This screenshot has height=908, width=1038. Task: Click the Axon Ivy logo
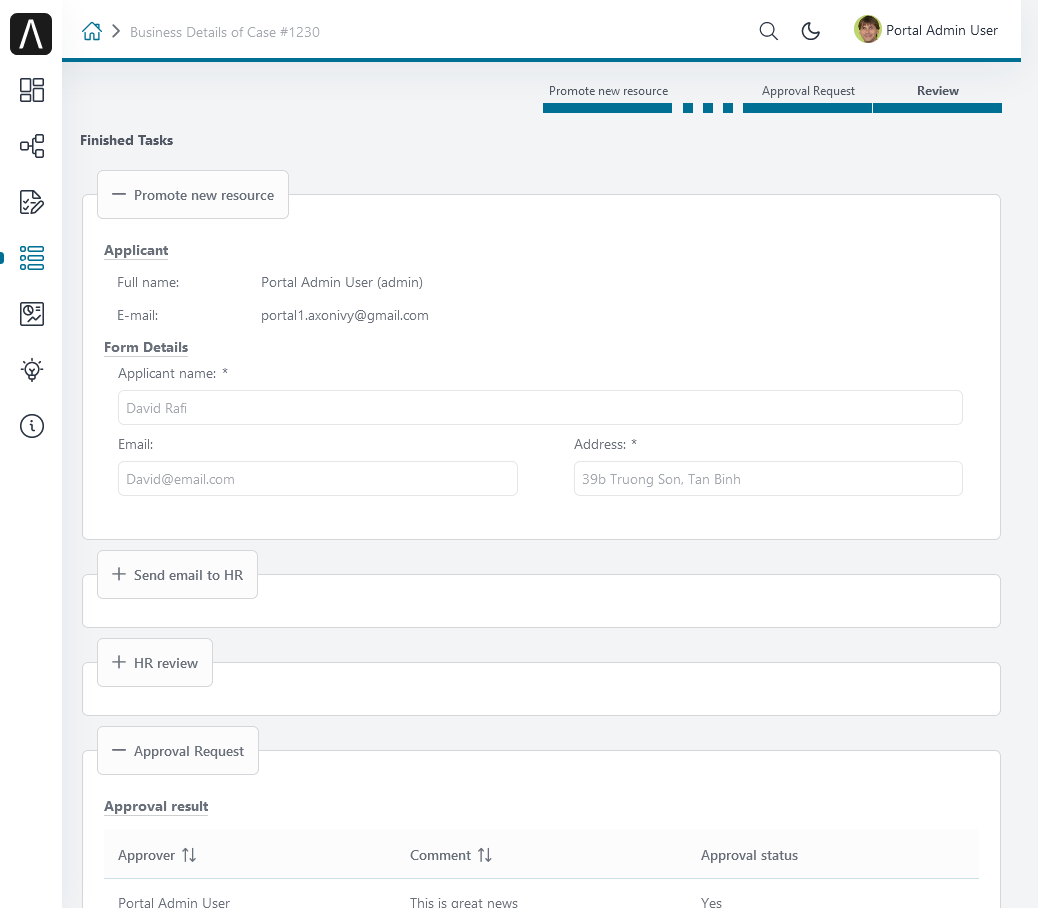[31, 34]
